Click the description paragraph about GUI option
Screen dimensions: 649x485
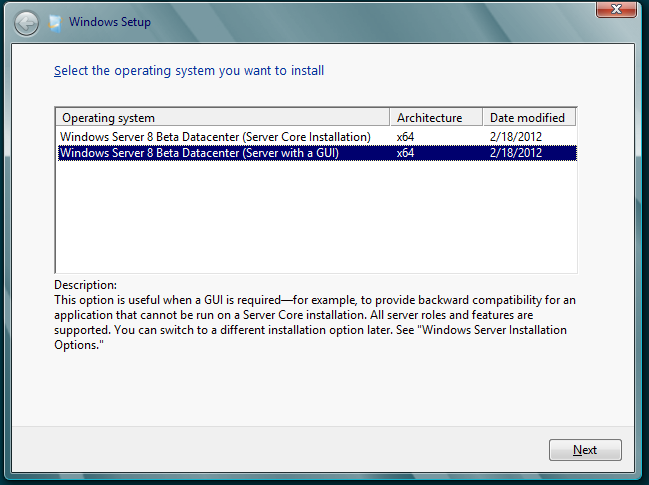pyautogui.click(x=315, y=322)
